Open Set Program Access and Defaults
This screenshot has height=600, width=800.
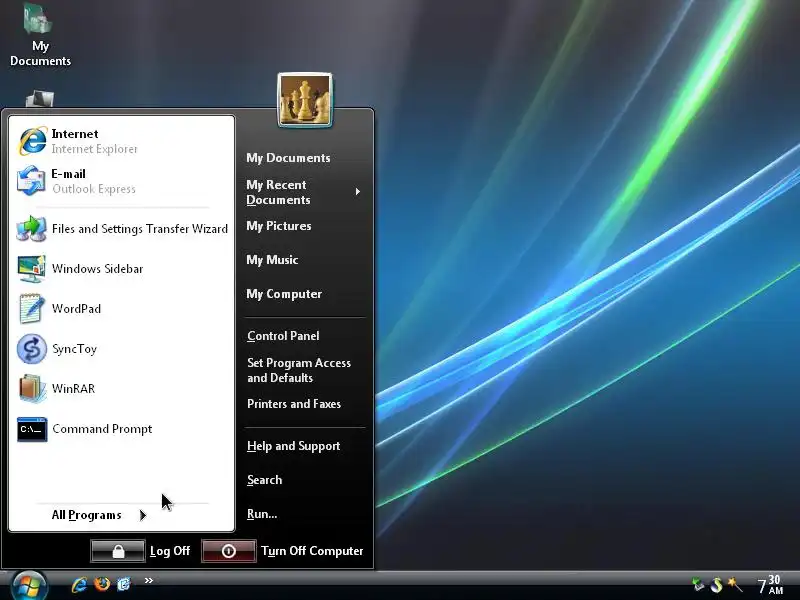pyautogui.click(x=299, y=370)
